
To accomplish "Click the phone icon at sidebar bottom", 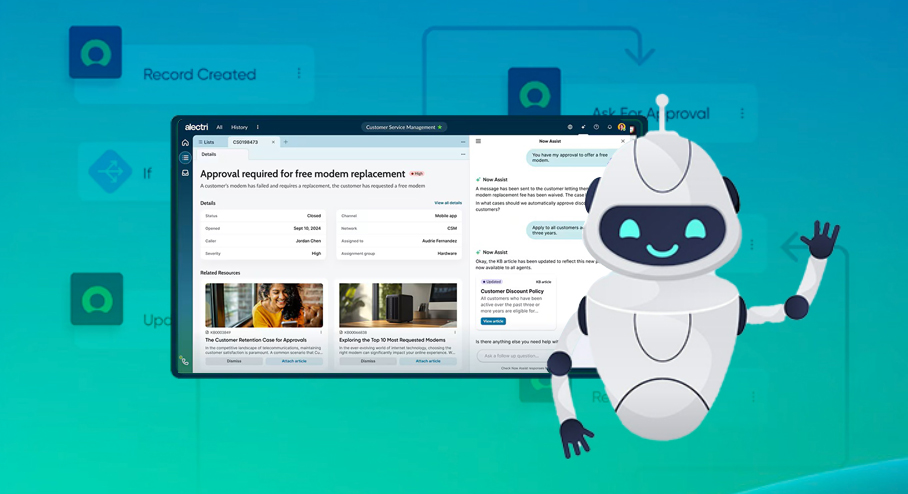I will (184, 361).
